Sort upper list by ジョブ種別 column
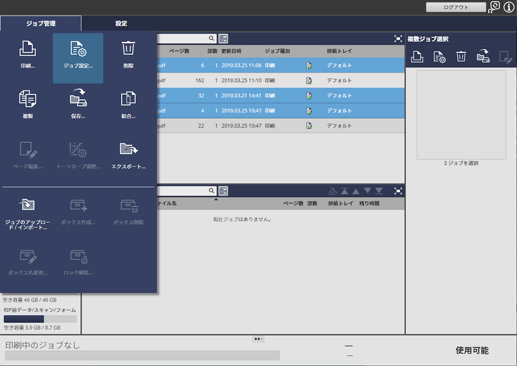517x366 pixels. click(277, 51)
